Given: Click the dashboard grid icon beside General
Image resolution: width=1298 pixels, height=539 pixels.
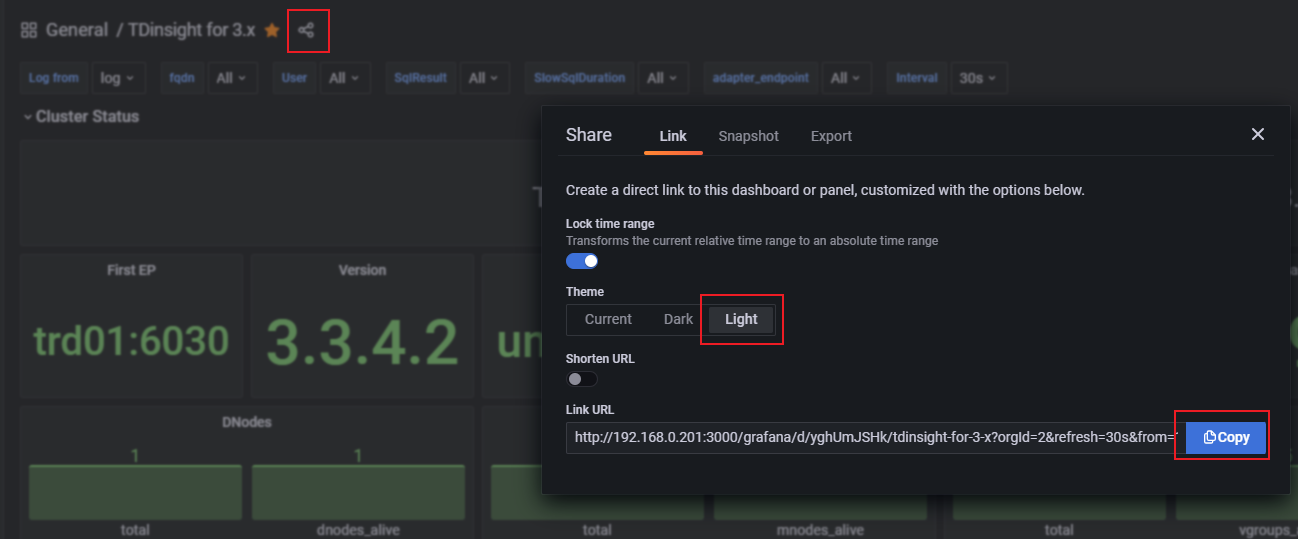Looking at the screenshot, I should point(29,31).
